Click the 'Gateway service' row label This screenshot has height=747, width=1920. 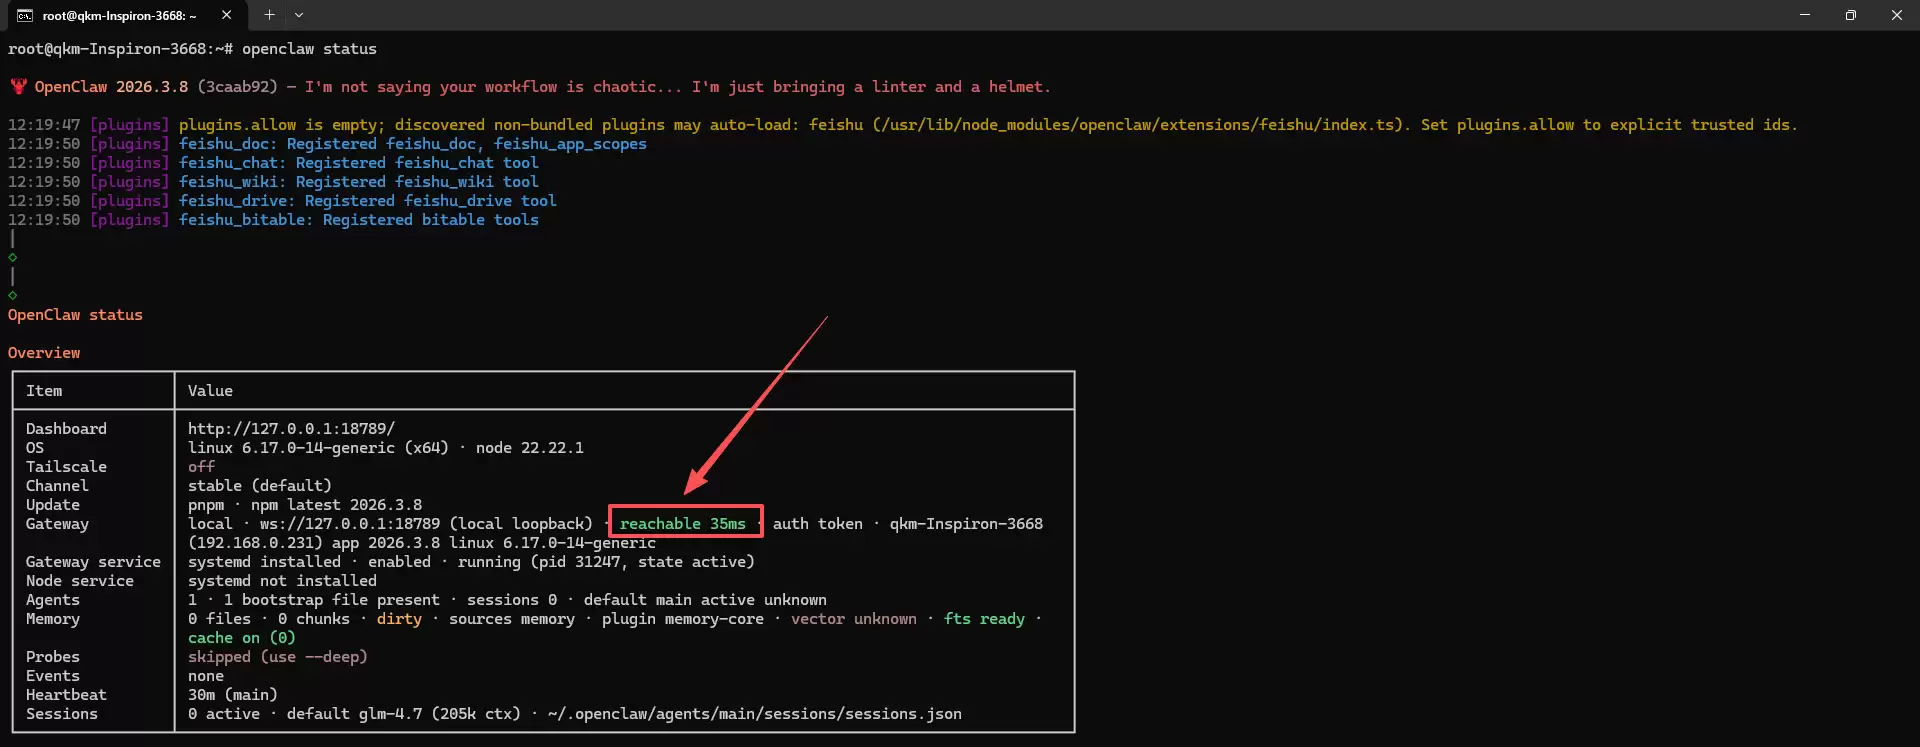click(93, 562)
